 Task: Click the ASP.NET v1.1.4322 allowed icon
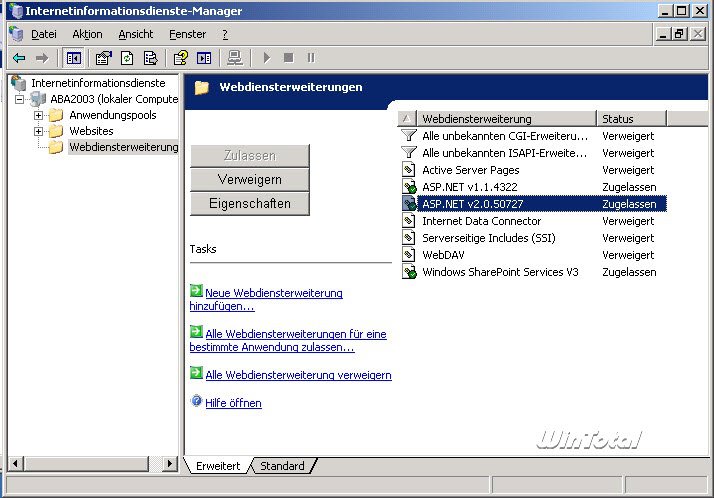(409, 187)
